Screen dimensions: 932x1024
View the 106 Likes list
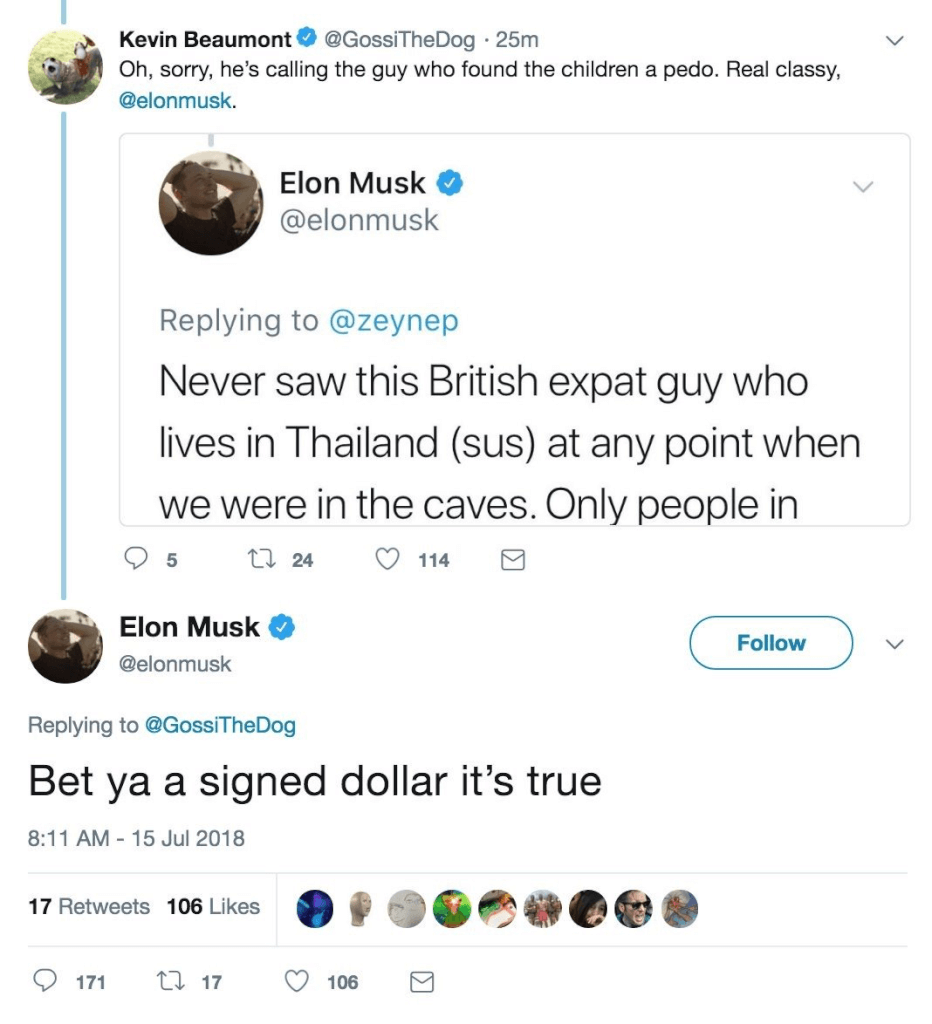point(213,907)
